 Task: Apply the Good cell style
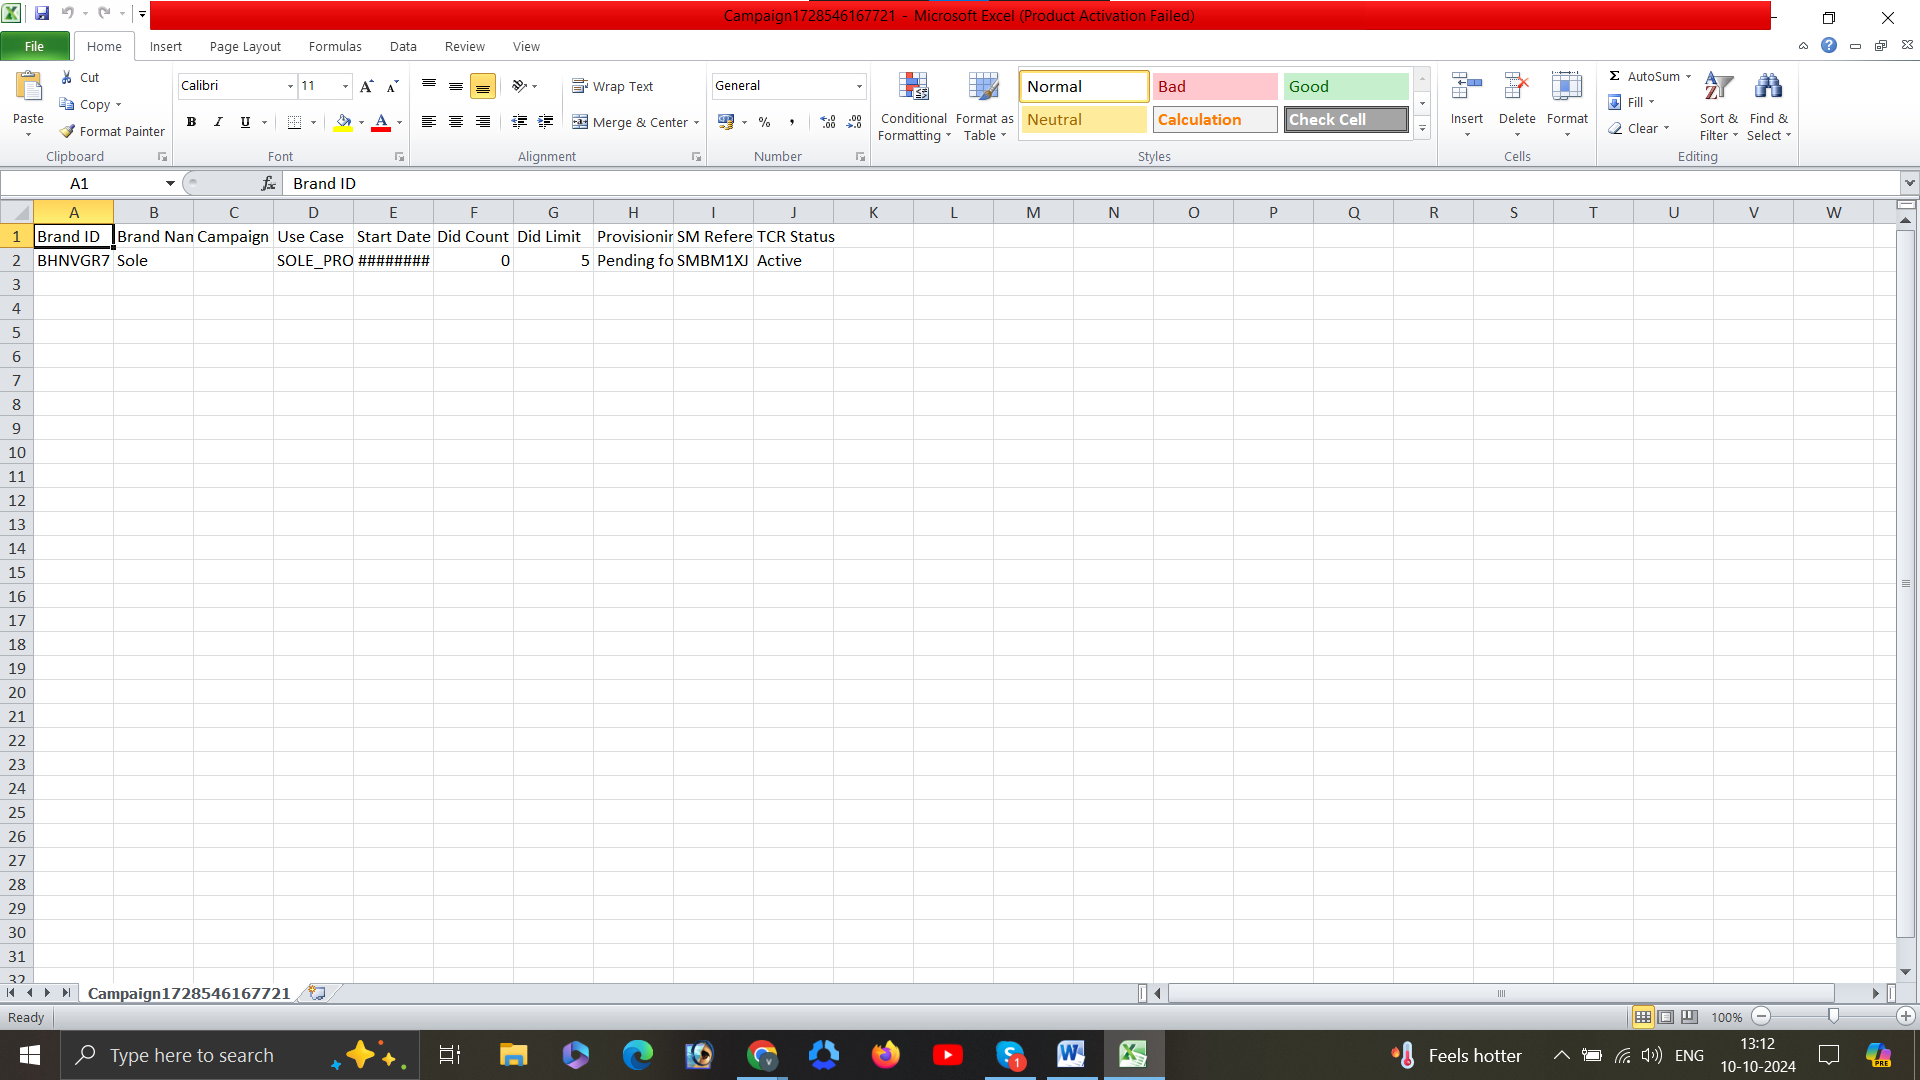(x=1345, y=86)
